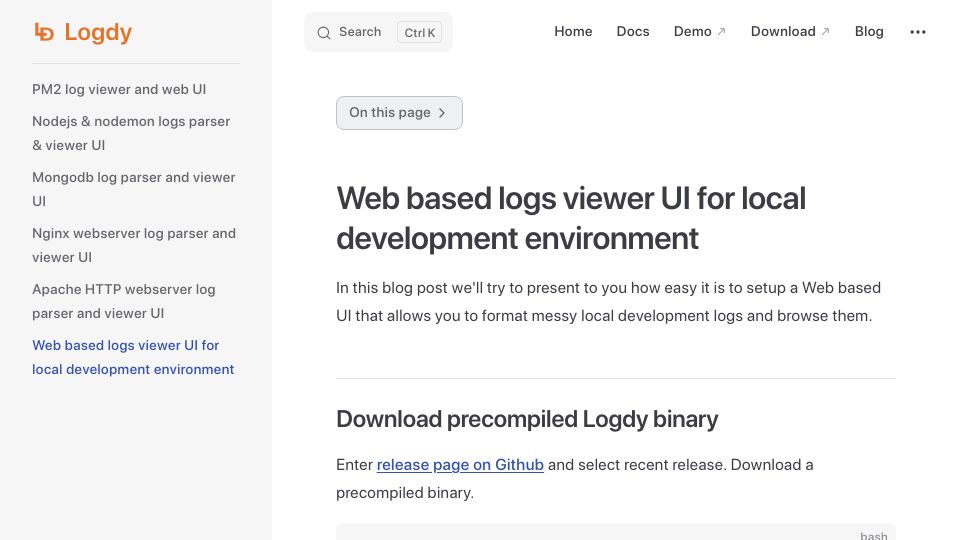The height and width of the screenshot is (540, 960).
Task: Open the Blog nav item
Action: pyautogui.click(x=869, y=31)
